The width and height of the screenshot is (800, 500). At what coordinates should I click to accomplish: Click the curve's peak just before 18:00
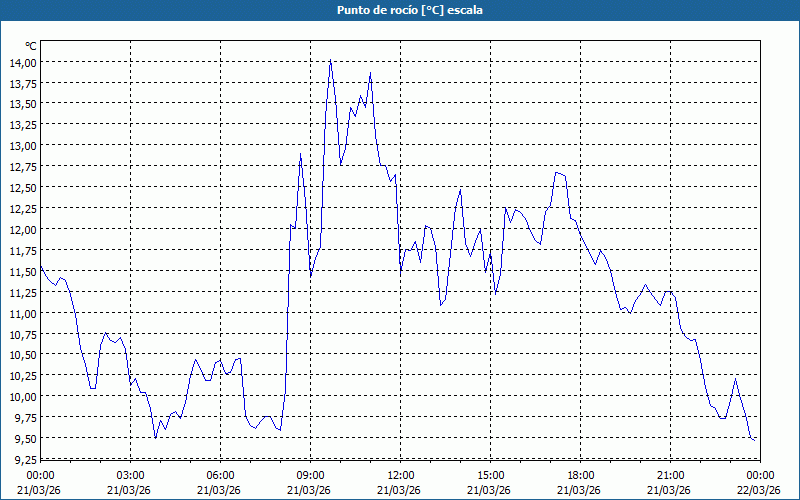click(558, 173)
